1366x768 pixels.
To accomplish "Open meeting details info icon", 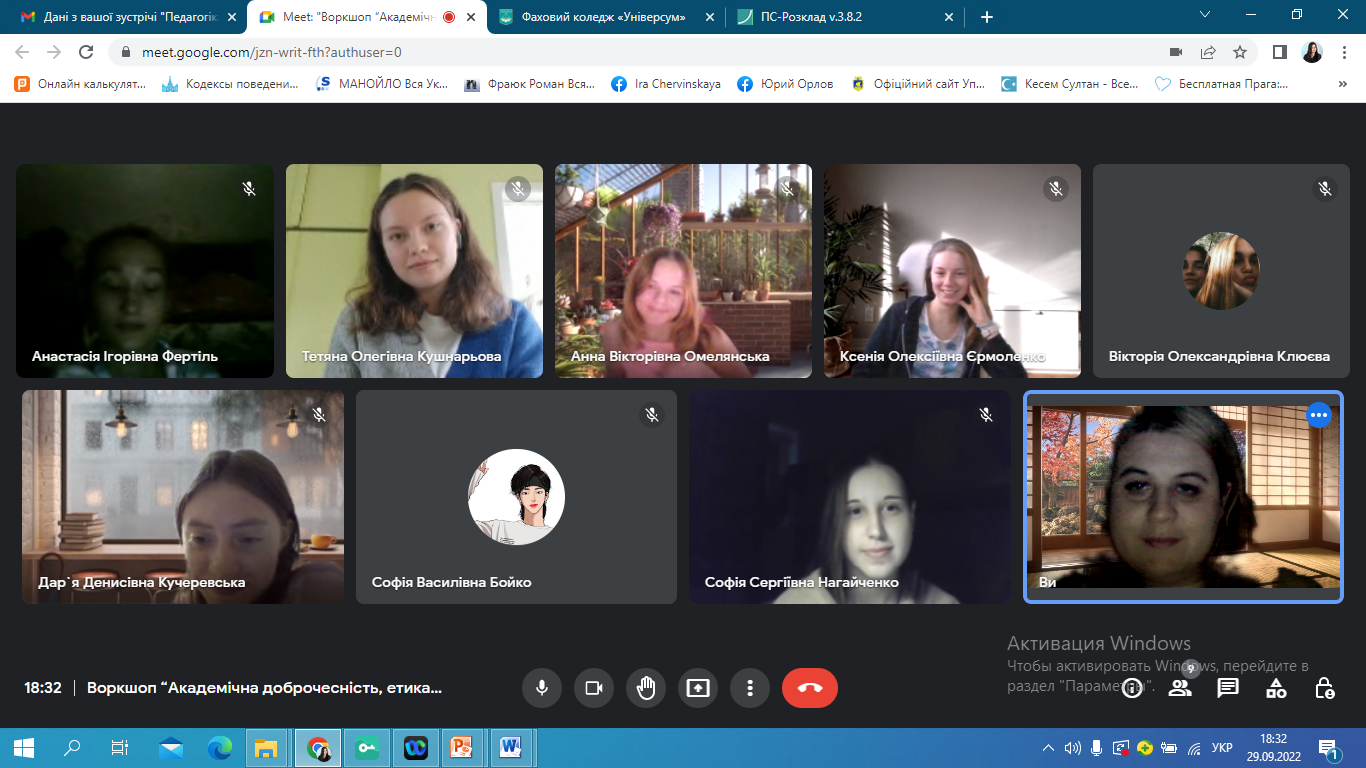I will [x=1132, y=688].
